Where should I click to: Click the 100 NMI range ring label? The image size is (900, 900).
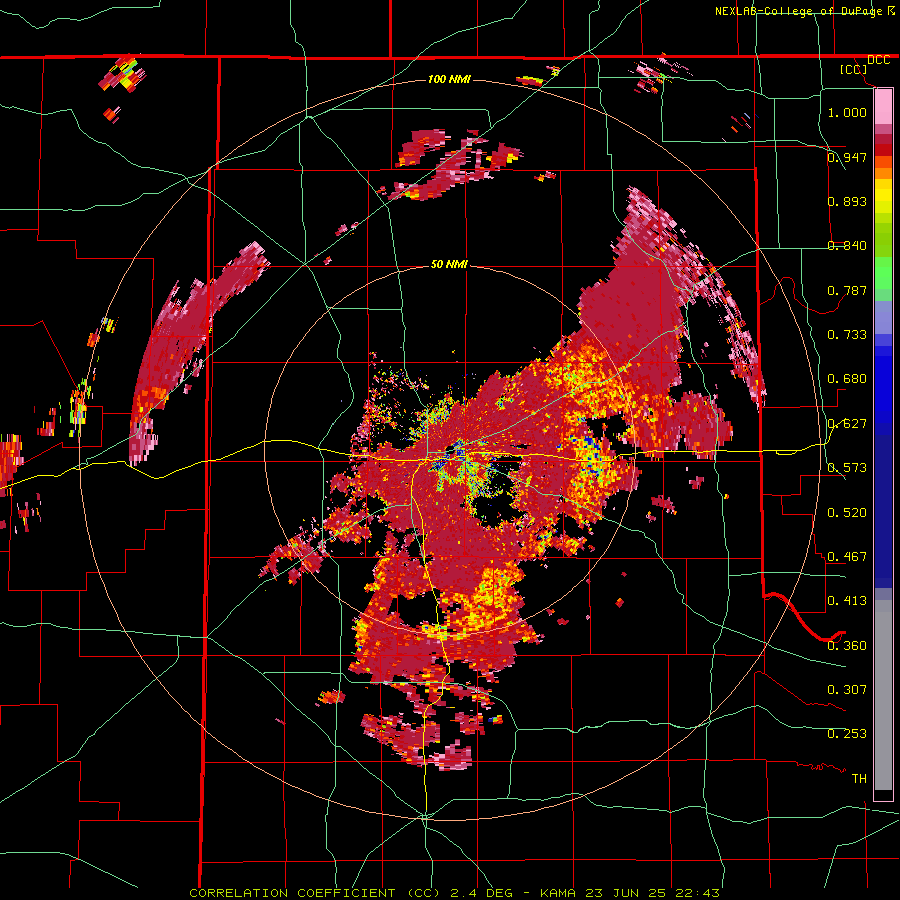coord(449,79)
